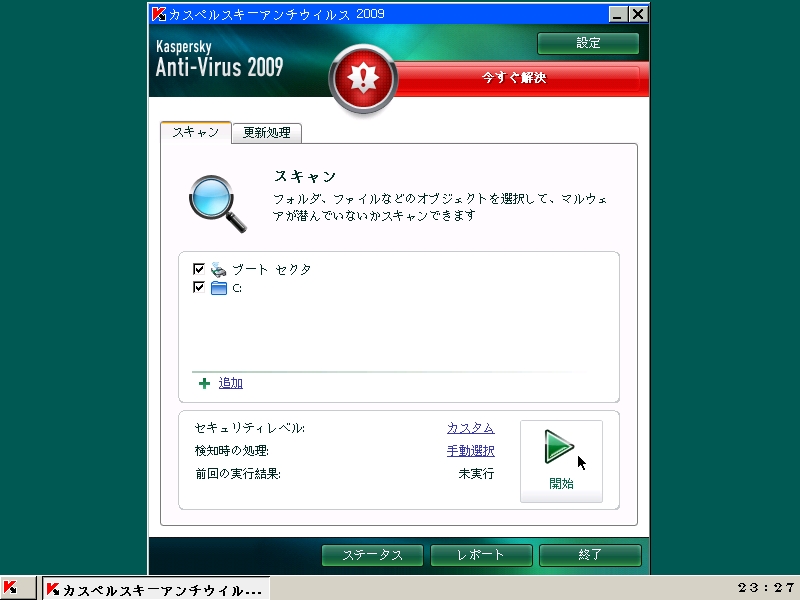
Task: Select the C: list entry text
Action: 237,288
